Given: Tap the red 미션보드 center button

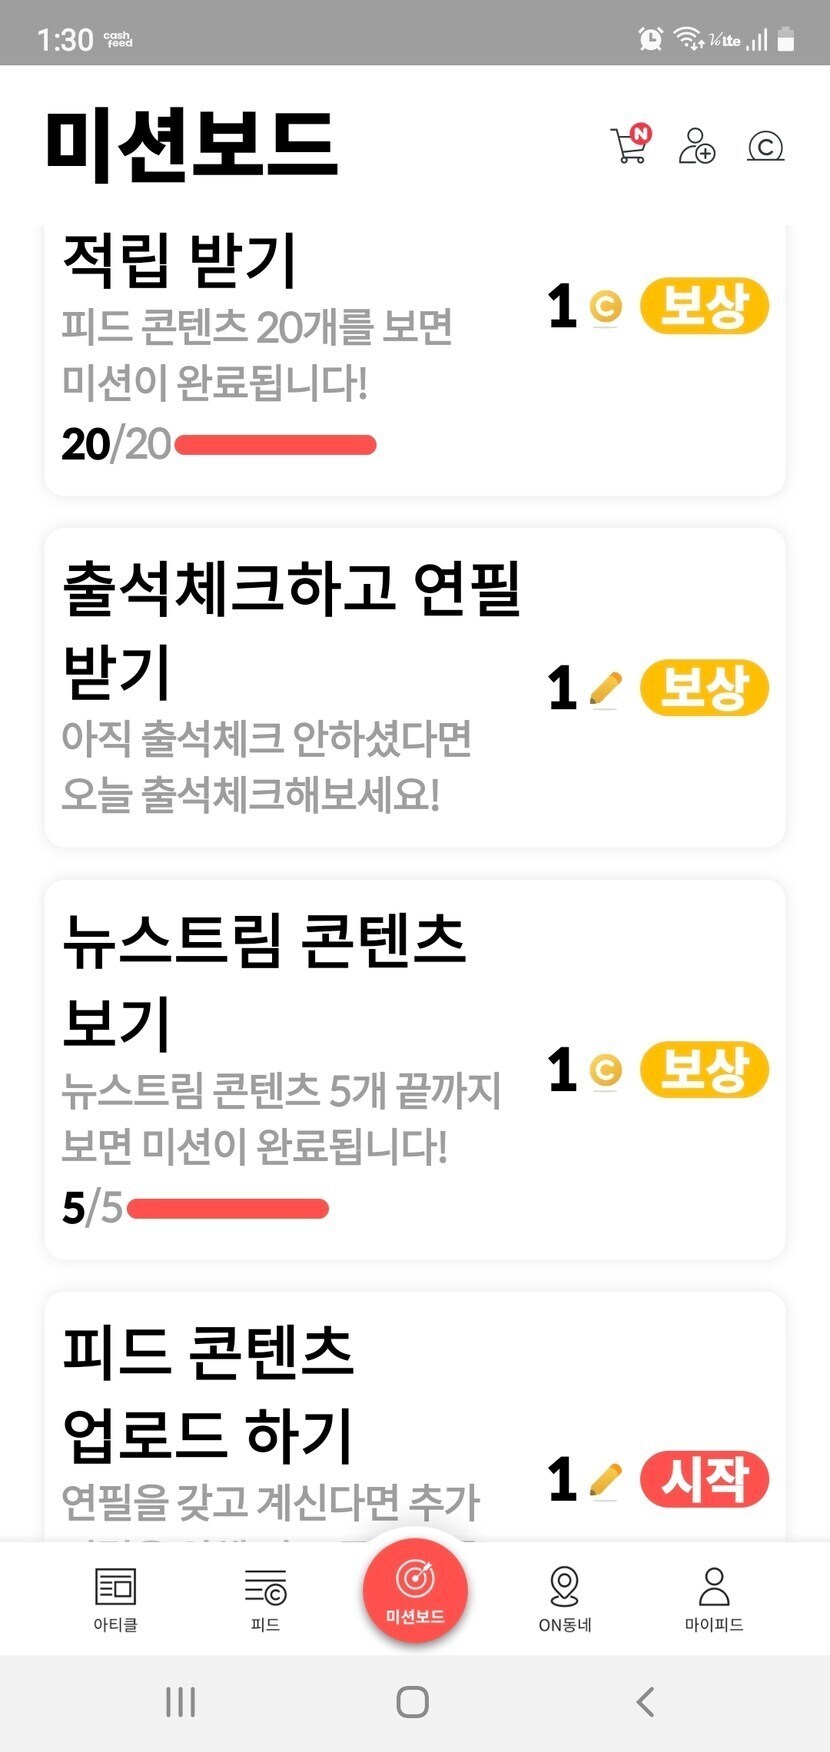Looking at the screenshot, I should (x=415, y=1590).
